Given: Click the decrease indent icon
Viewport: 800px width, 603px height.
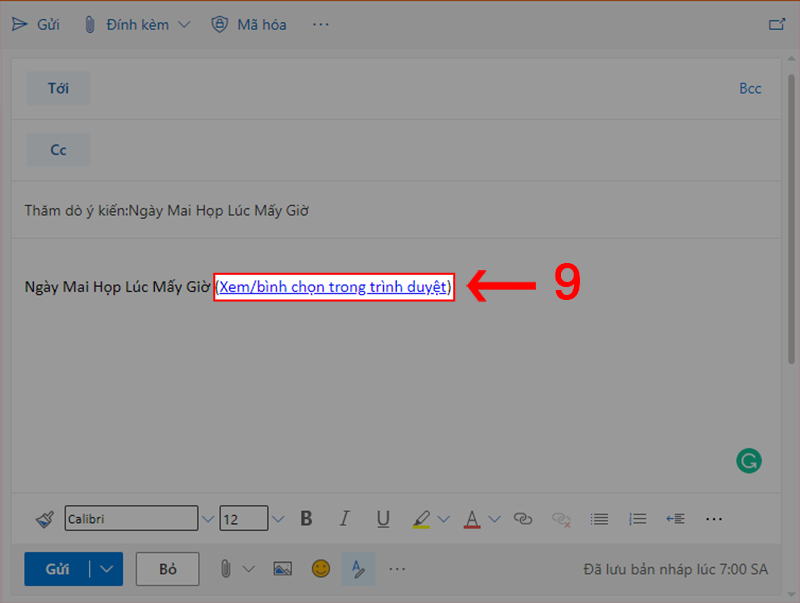Looking at the screenshot, I should [675, 519].
